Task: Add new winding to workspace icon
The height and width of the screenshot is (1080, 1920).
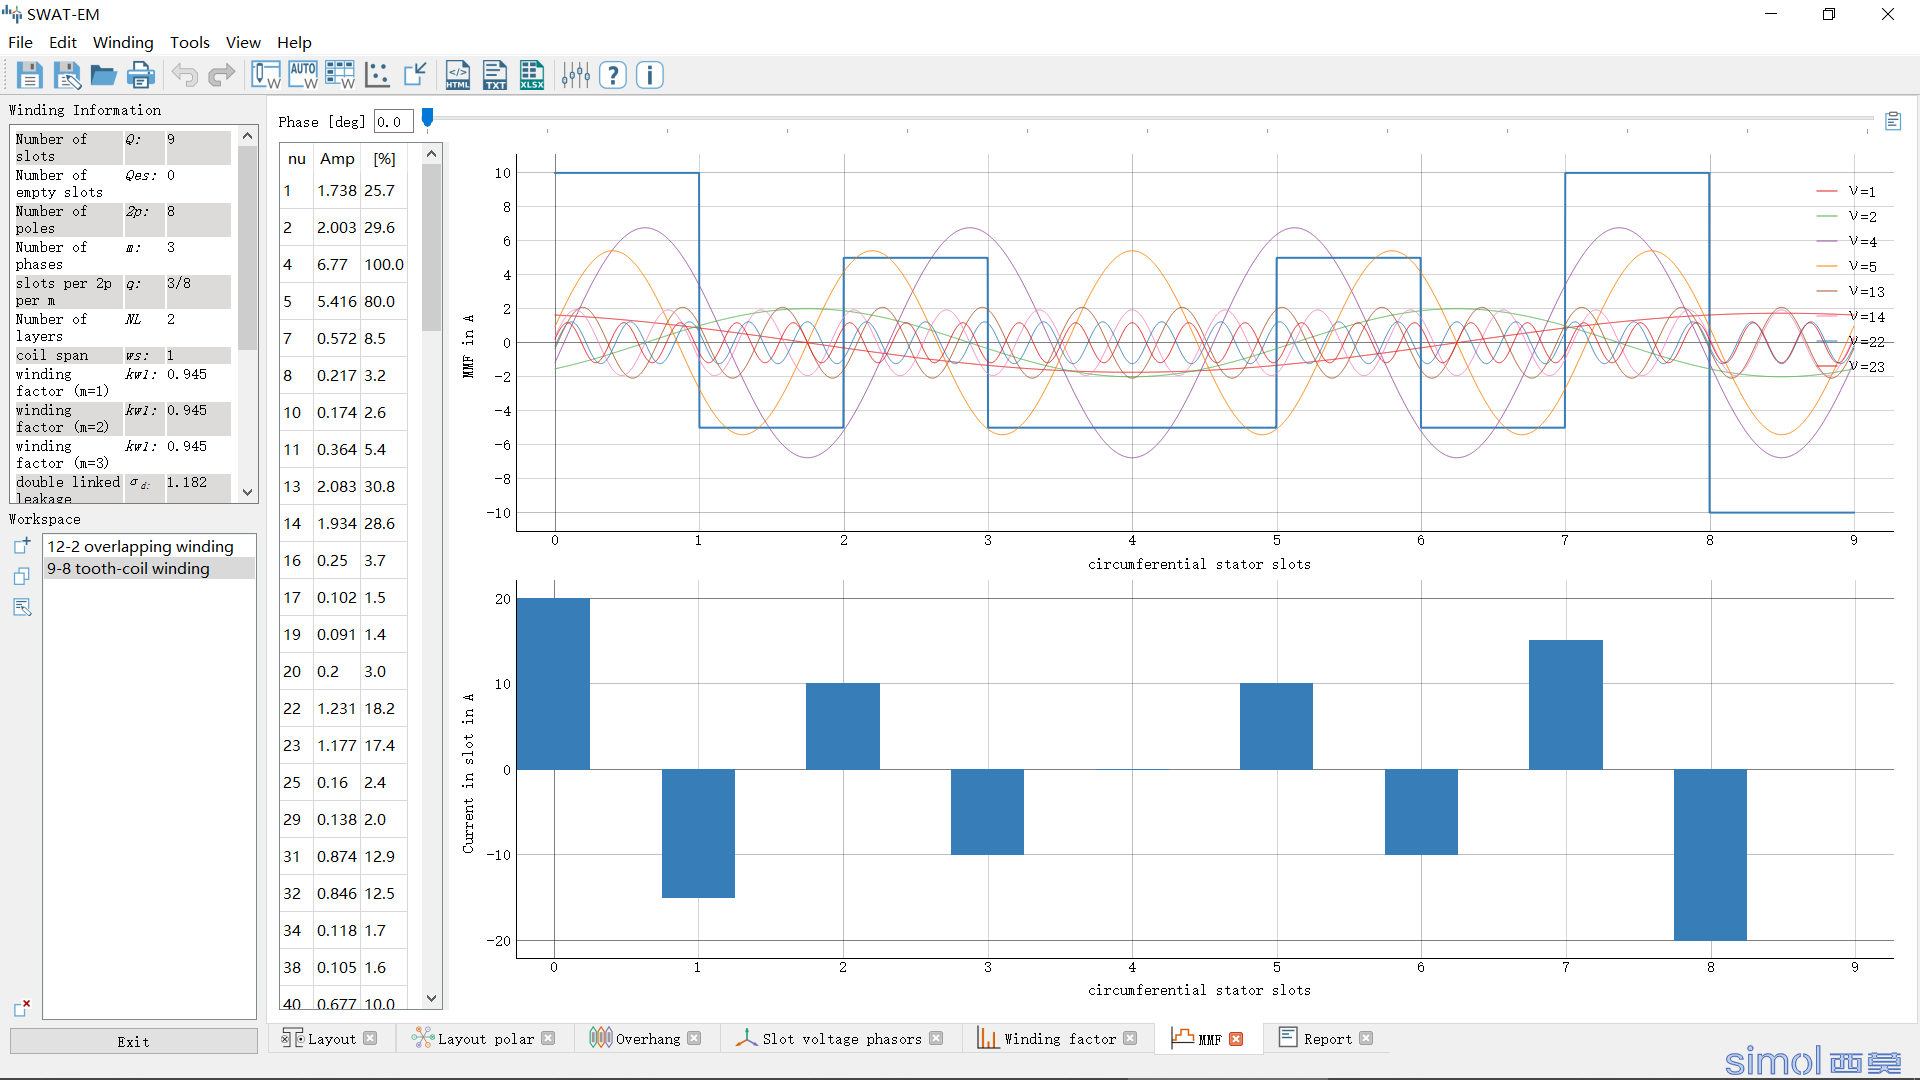Action: click(x=22, y=546)
